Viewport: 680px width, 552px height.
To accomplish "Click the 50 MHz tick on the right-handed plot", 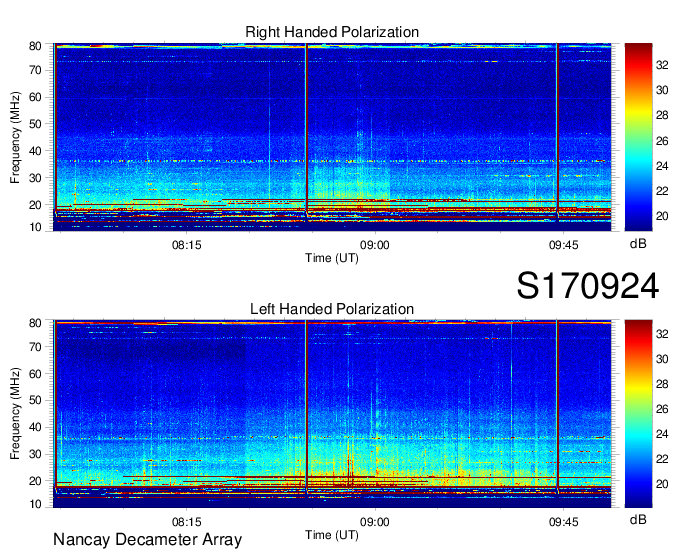I will pos(35,124).
